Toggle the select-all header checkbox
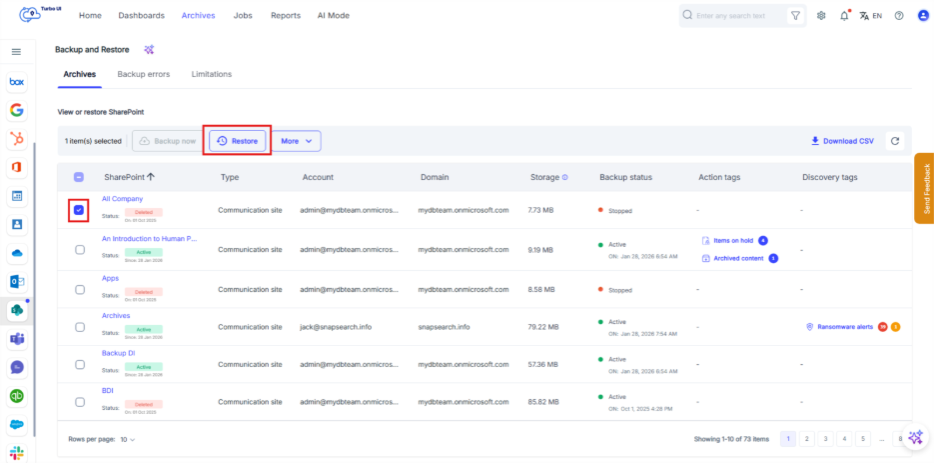 [80, 178]
